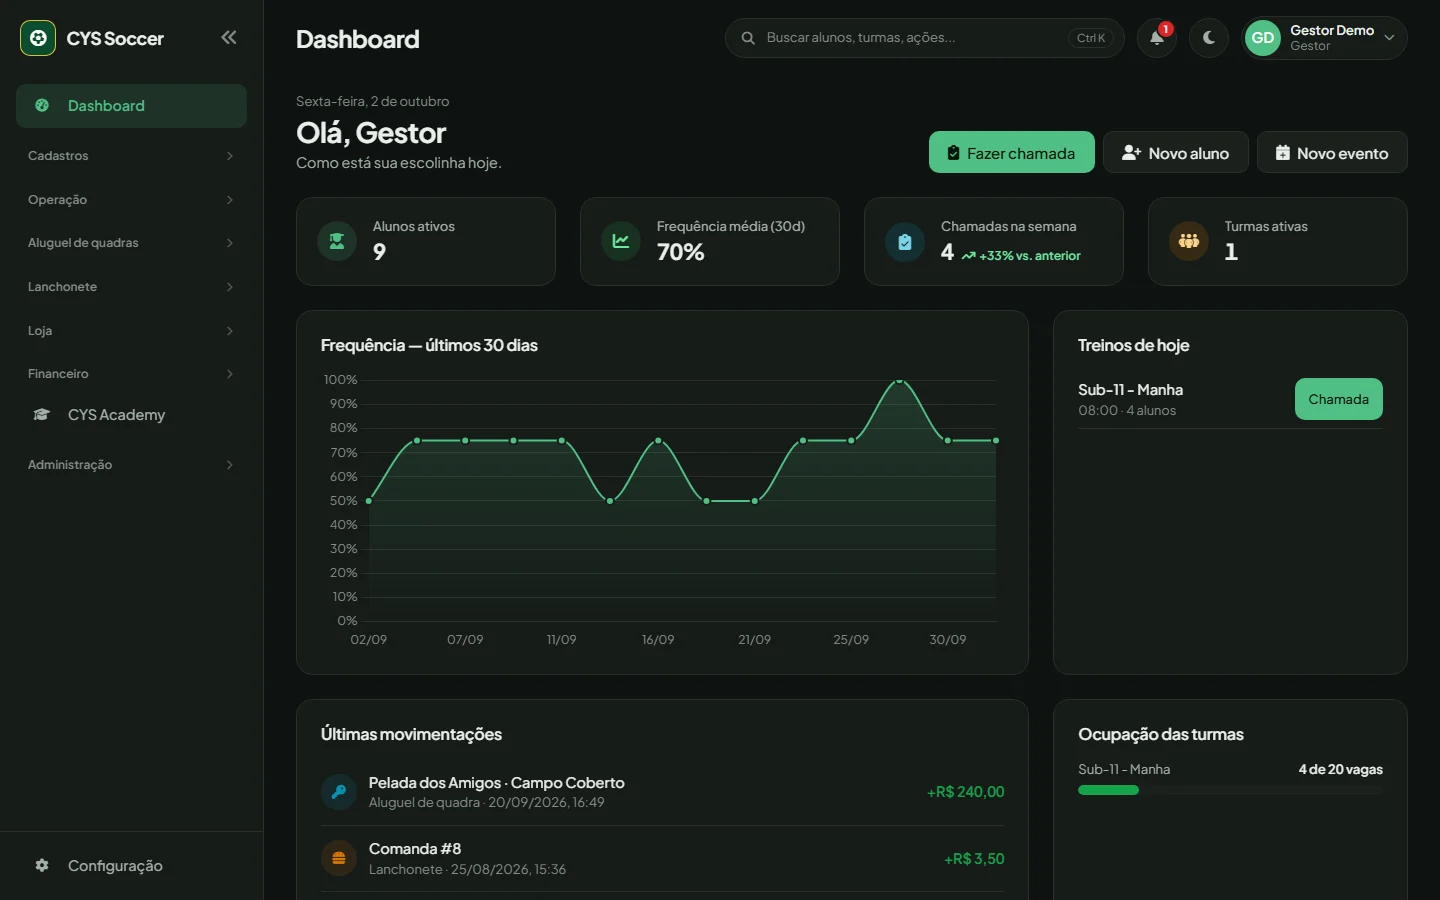Screen dimensions: 1440x900
Task: Open the Lanchonete sidebar section
Action: [x=131, y=287]
